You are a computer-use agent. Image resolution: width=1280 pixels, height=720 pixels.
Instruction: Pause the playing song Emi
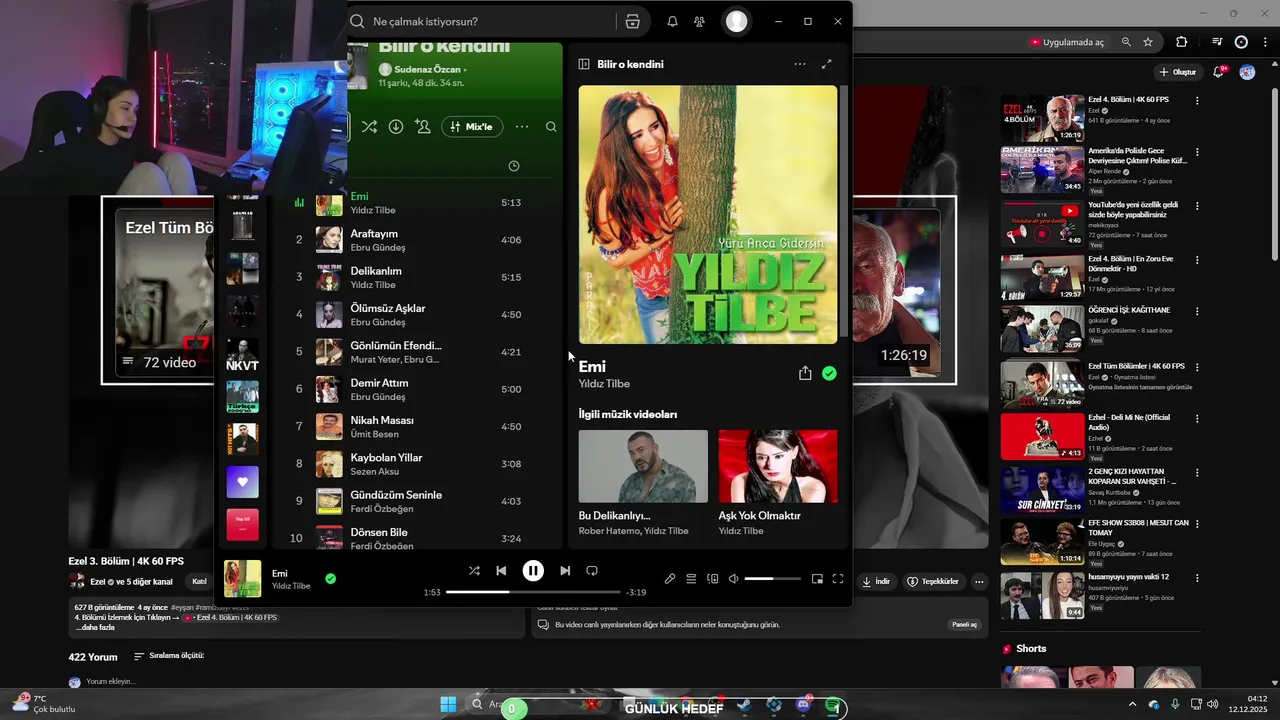click(x=533, y=571)
